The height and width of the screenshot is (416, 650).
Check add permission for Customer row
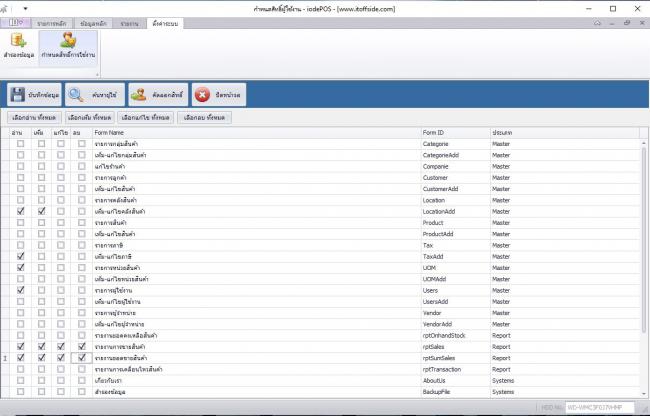click(41, 177)
